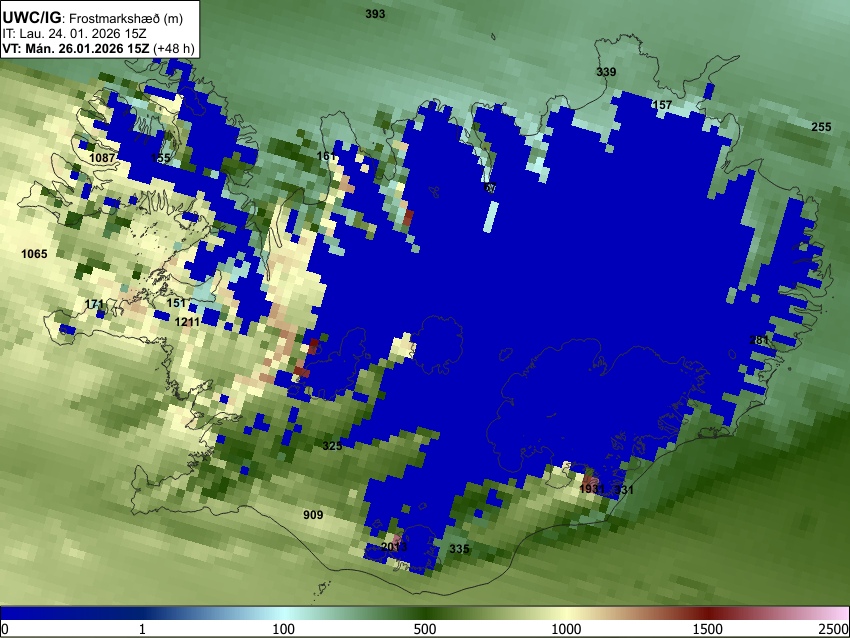Click the pink end of the color scale

835,613
